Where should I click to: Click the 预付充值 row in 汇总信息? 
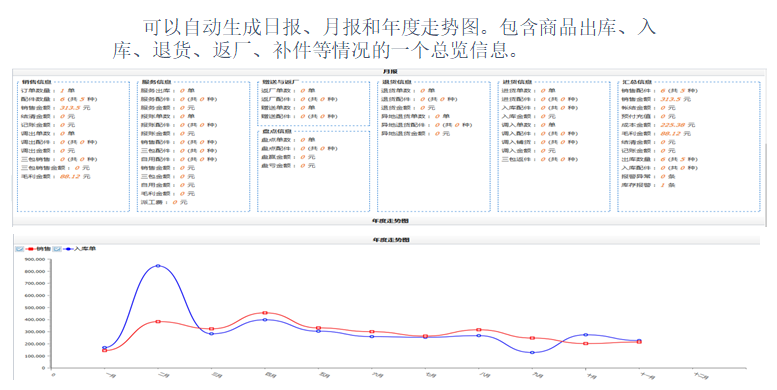pos(649,116)
